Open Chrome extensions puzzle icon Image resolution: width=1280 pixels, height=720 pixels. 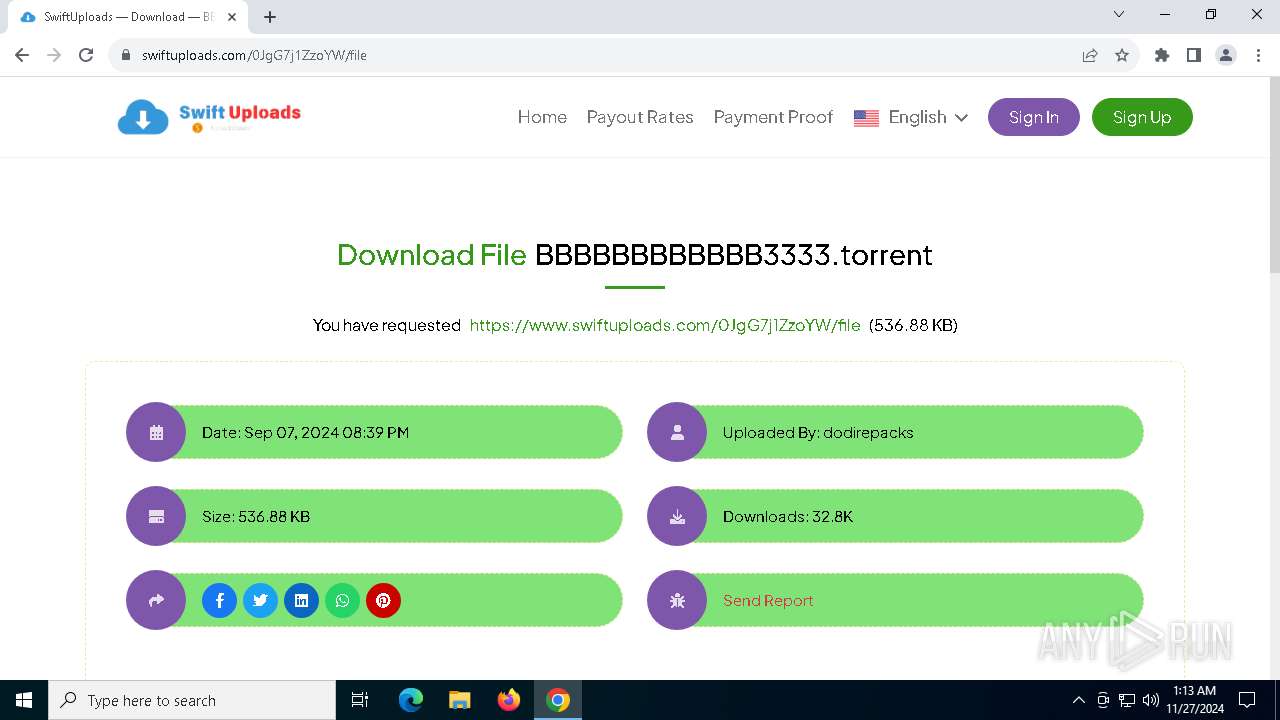[1162, 55]
